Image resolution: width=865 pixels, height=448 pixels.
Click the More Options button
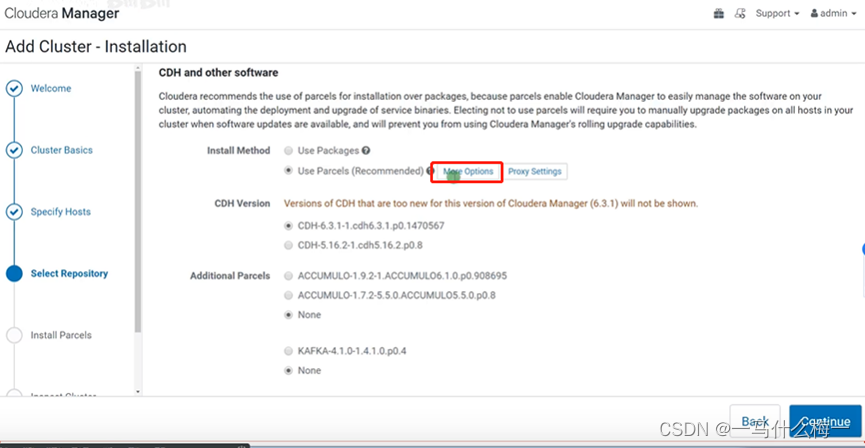tap(468, 172)
